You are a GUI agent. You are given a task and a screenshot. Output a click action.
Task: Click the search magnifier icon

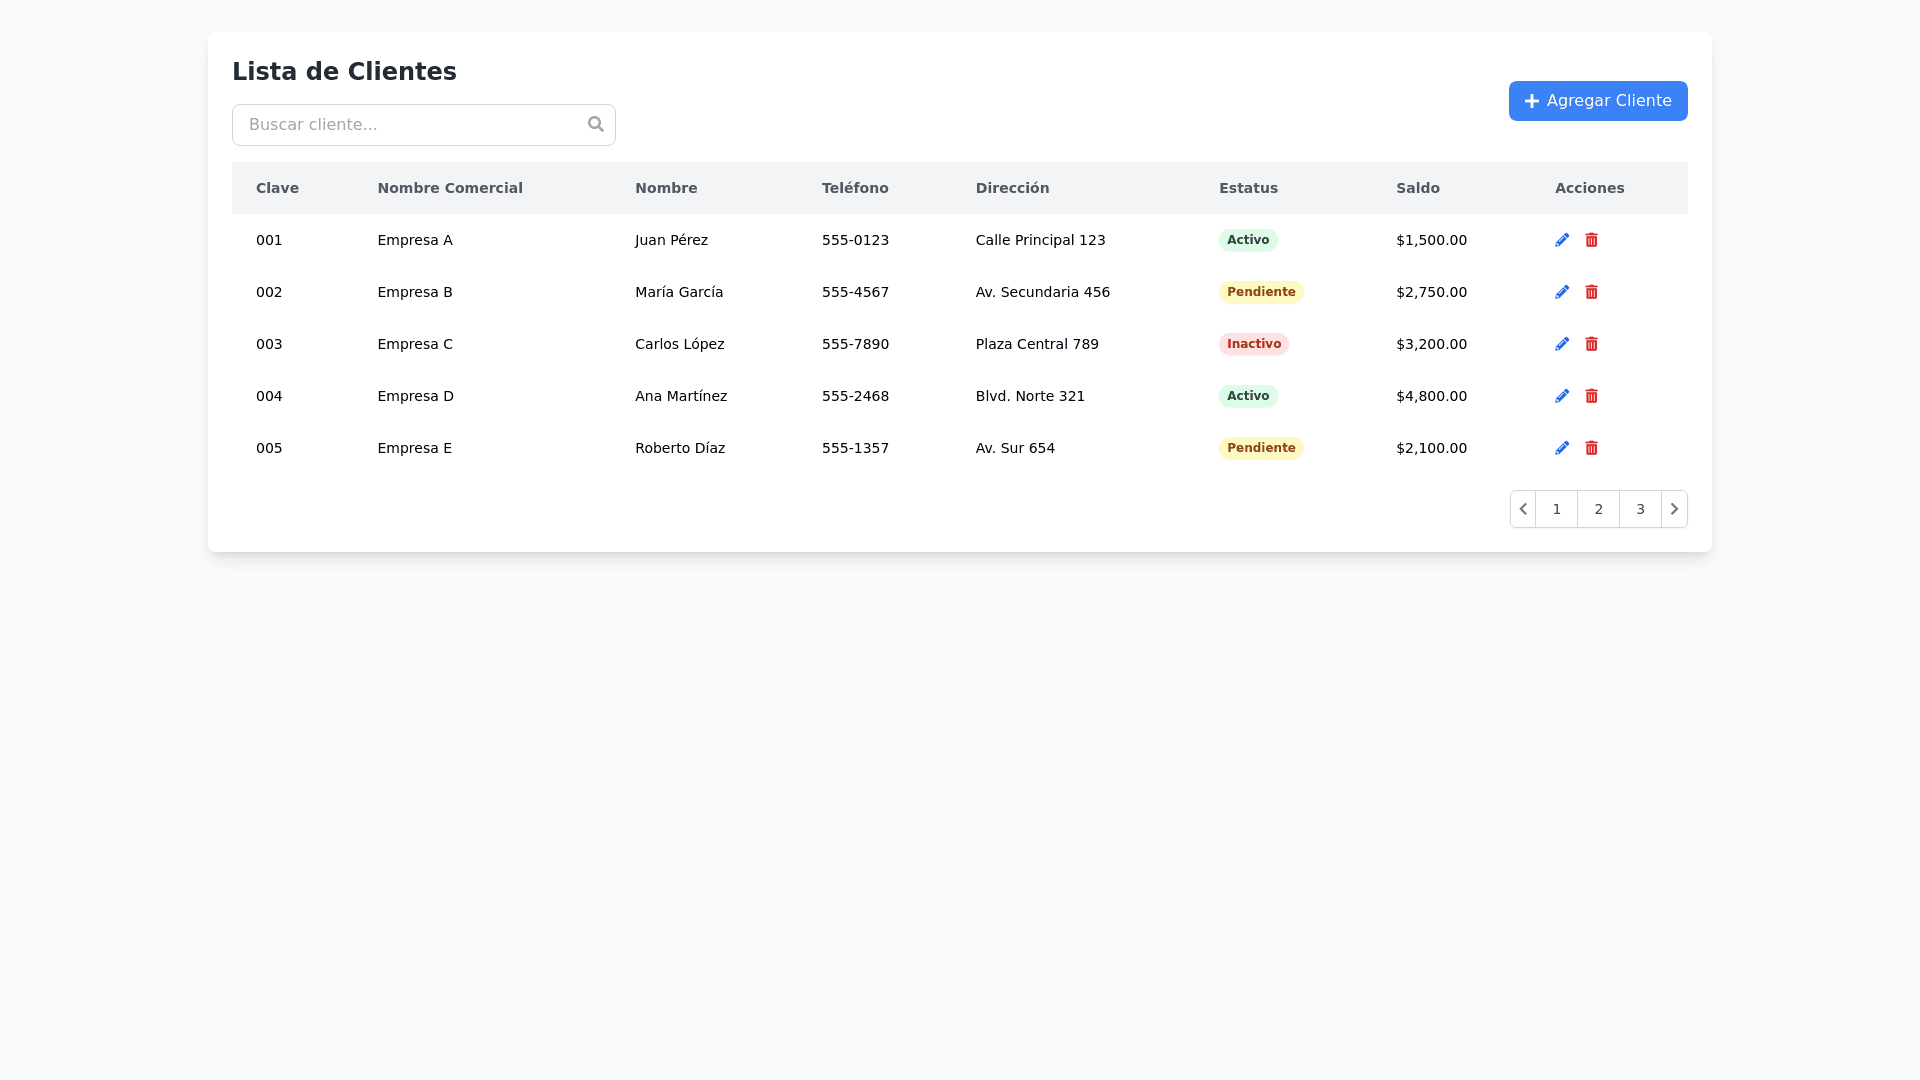click(596, 124)
